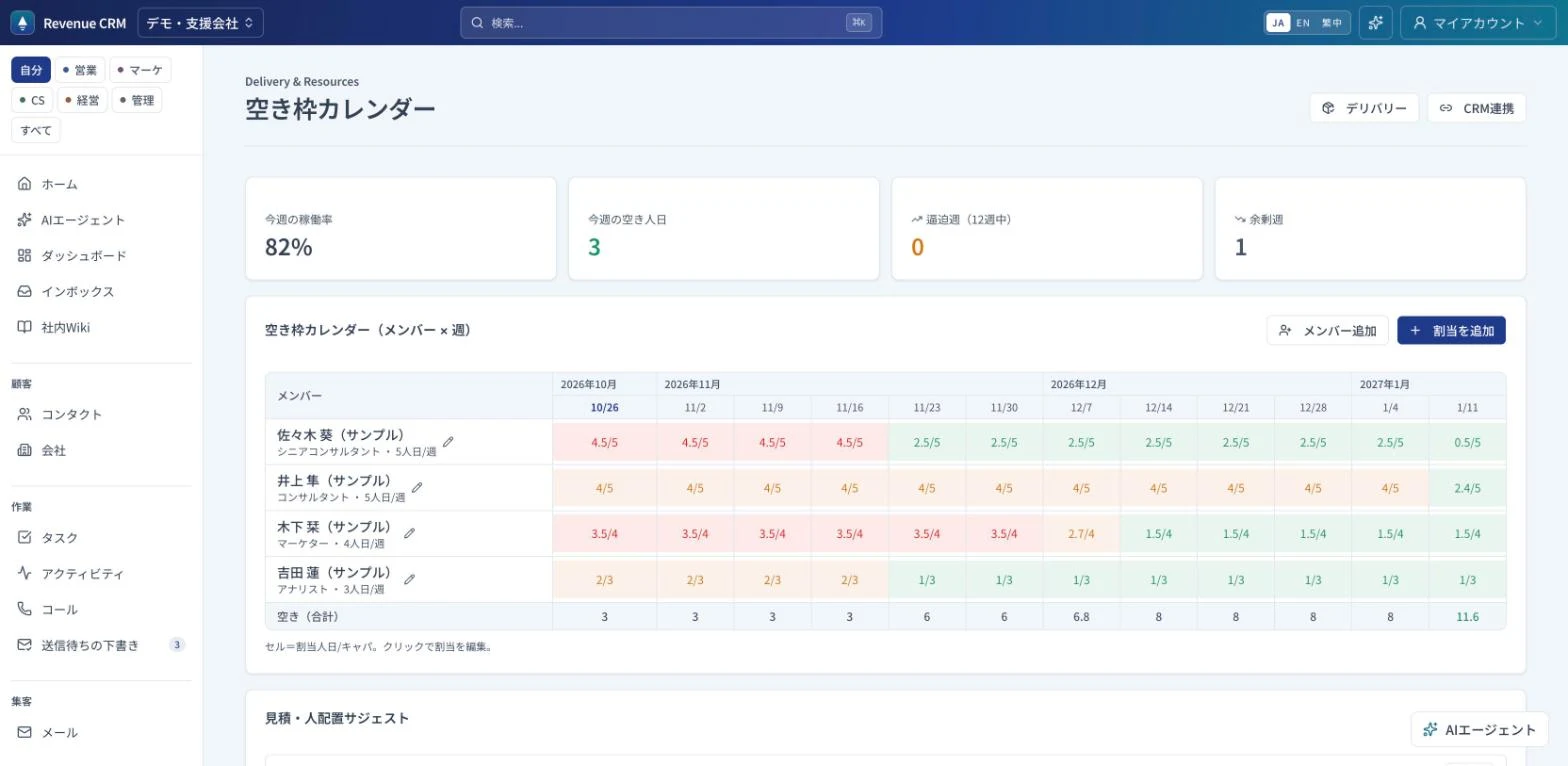Click the デリバリー button
The image size is (1568, 766).
click(x=1364, y=108)
